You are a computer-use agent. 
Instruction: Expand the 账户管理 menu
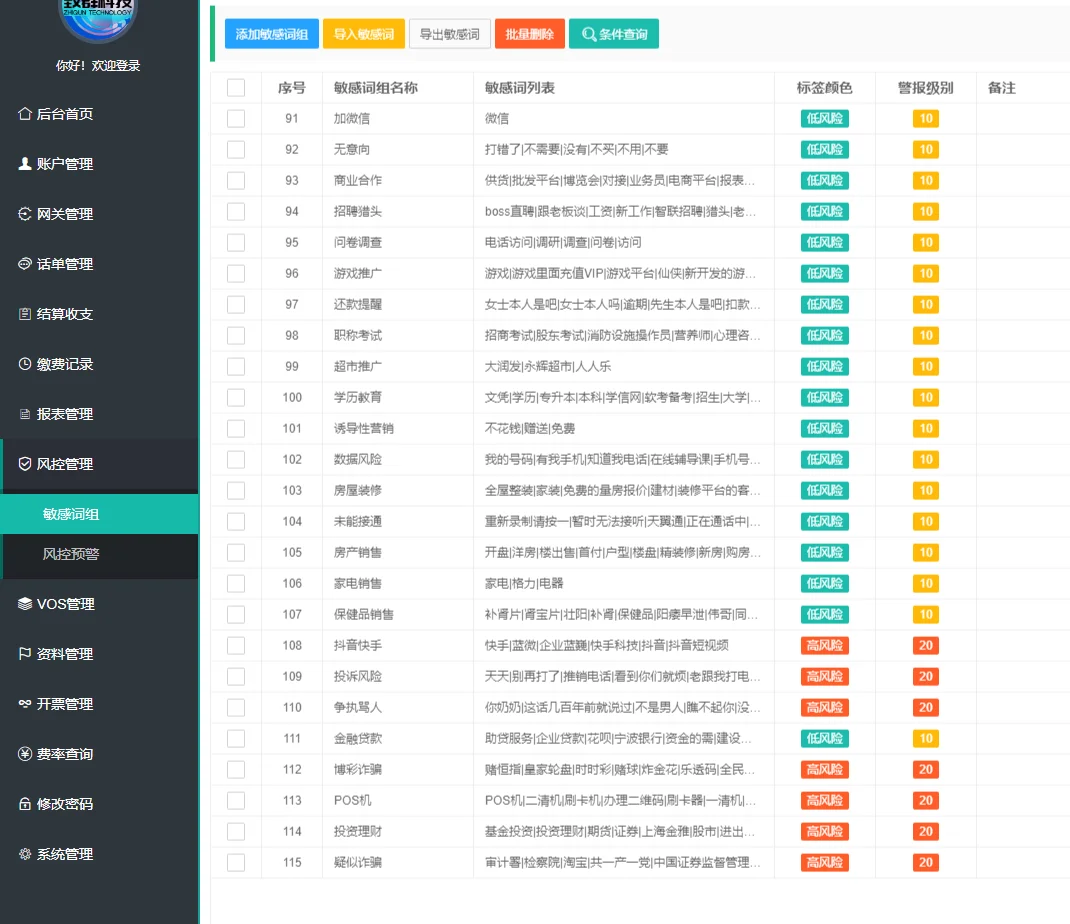coord(99,164)
